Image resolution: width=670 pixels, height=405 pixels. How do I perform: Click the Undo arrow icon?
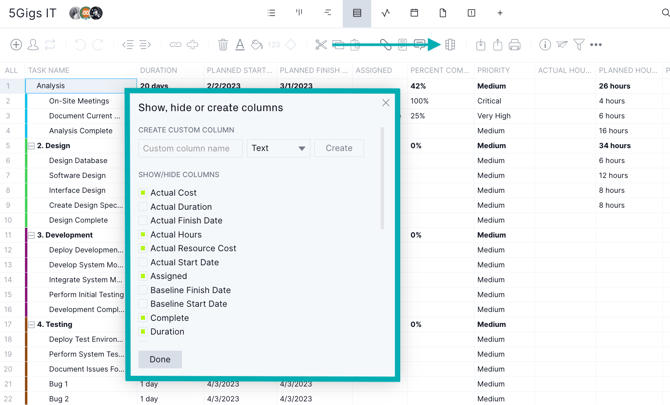click(80, 44)
